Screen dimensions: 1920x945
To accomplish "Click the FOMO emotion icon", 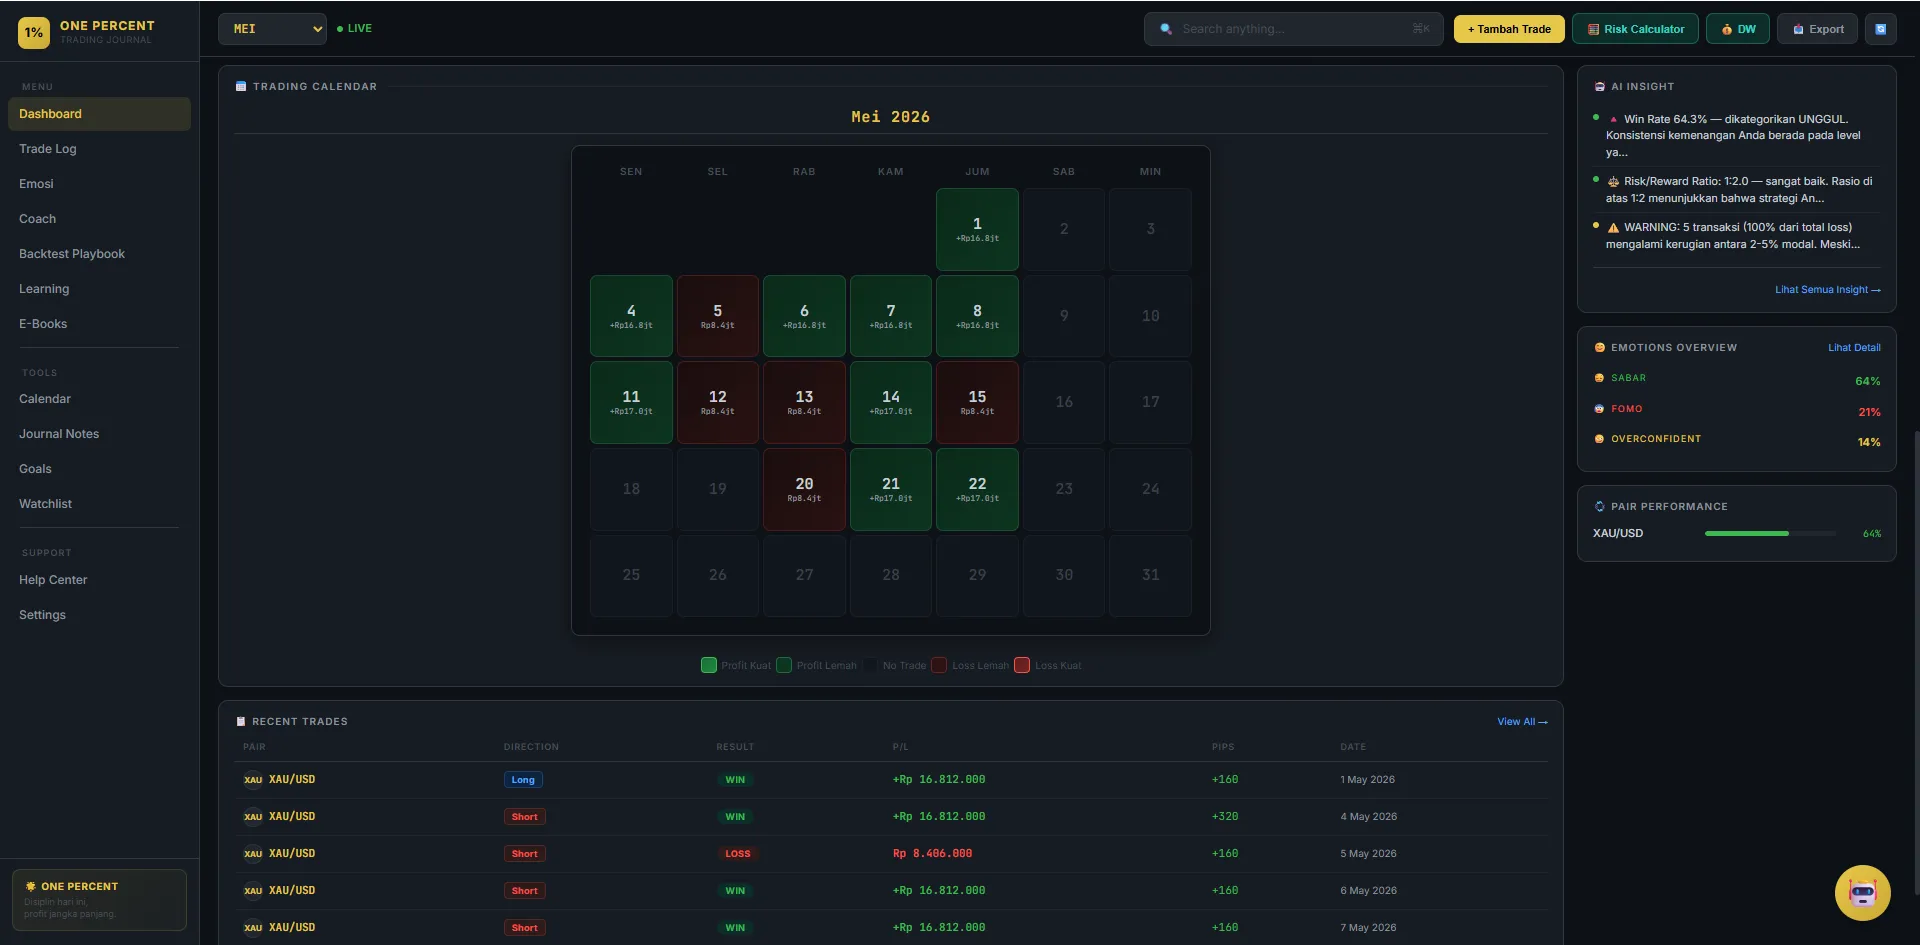I will [x=1599, y=409].
